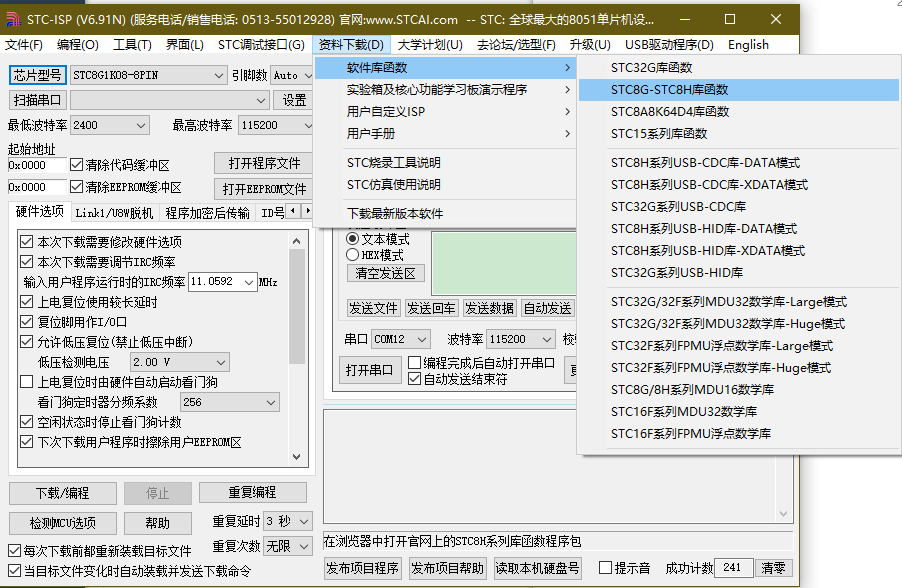Viewport: 902px width, 588px height.
Task: Choose STC15系列库函数 entry
Action: coord(739,133)
